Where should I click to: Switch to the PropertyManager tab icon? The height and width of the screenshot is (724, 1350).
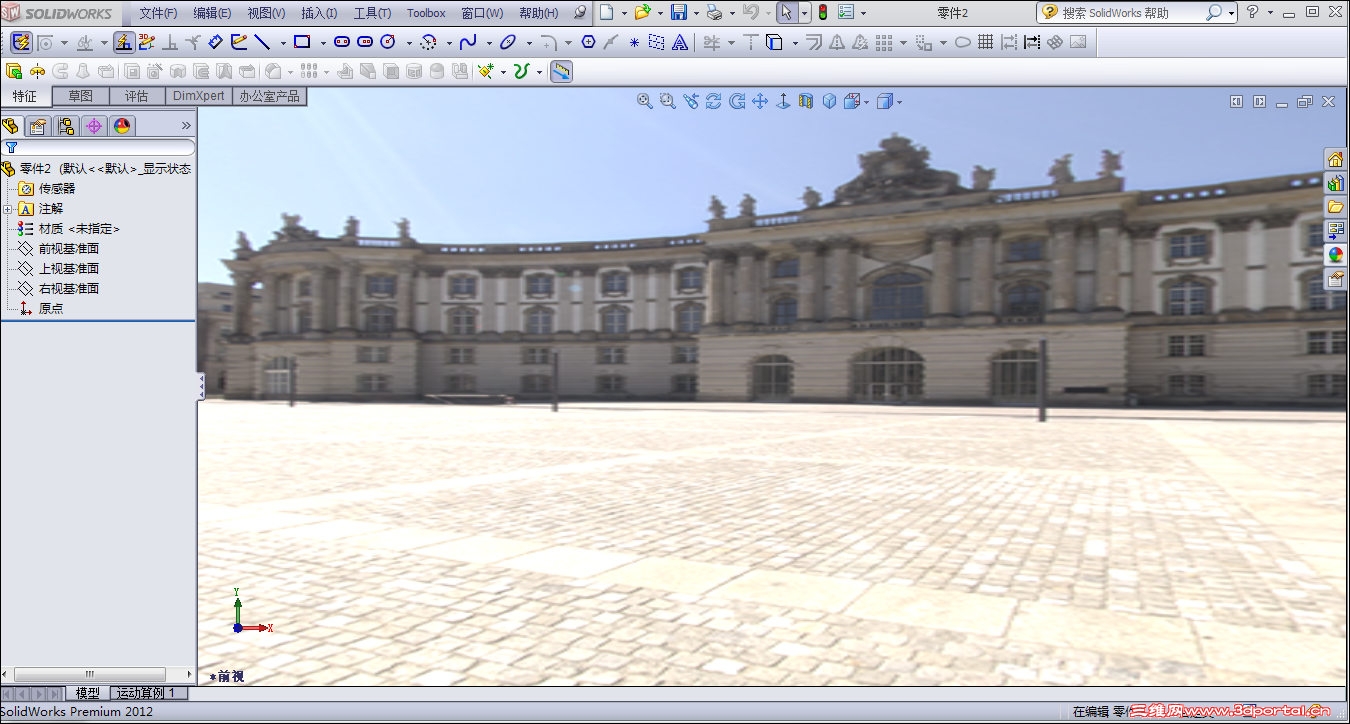(x=38, y=126)
